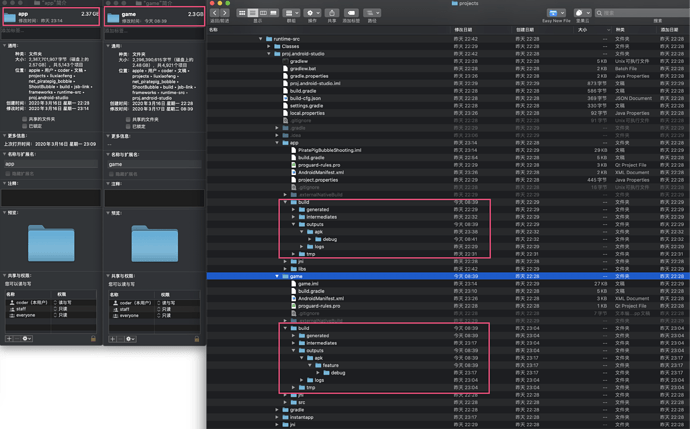
Task: Open the cloud toolbar dropdown beside Easy New File
Action: pyautogui.click(x=583, y=13)
